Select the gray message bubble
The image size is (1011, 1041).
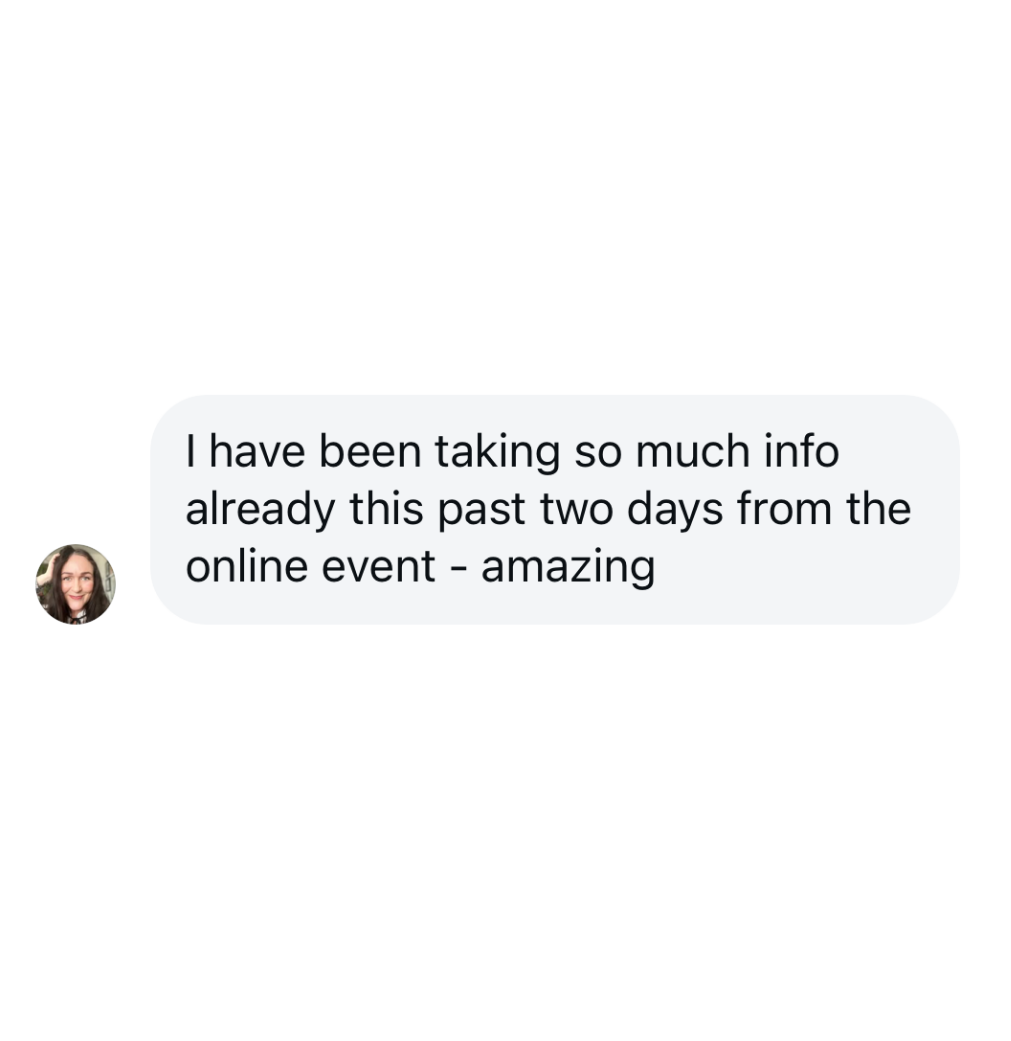coord(555,509)
